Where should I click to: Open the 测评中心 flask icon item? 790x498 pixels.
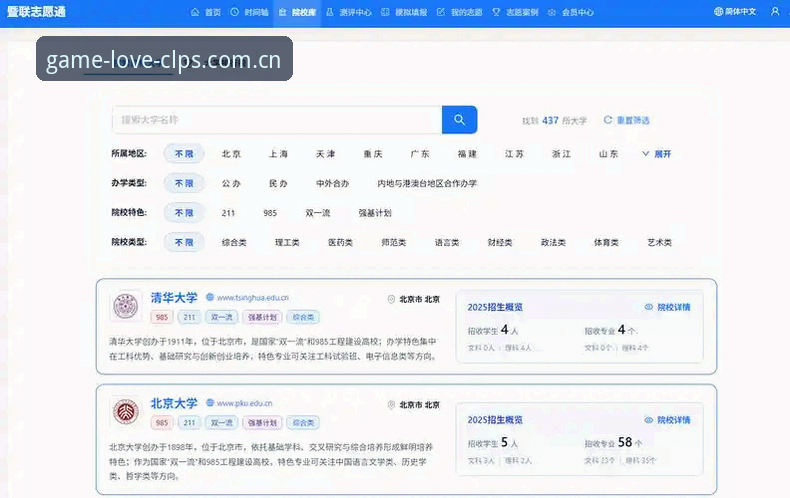tap(330, 12)
